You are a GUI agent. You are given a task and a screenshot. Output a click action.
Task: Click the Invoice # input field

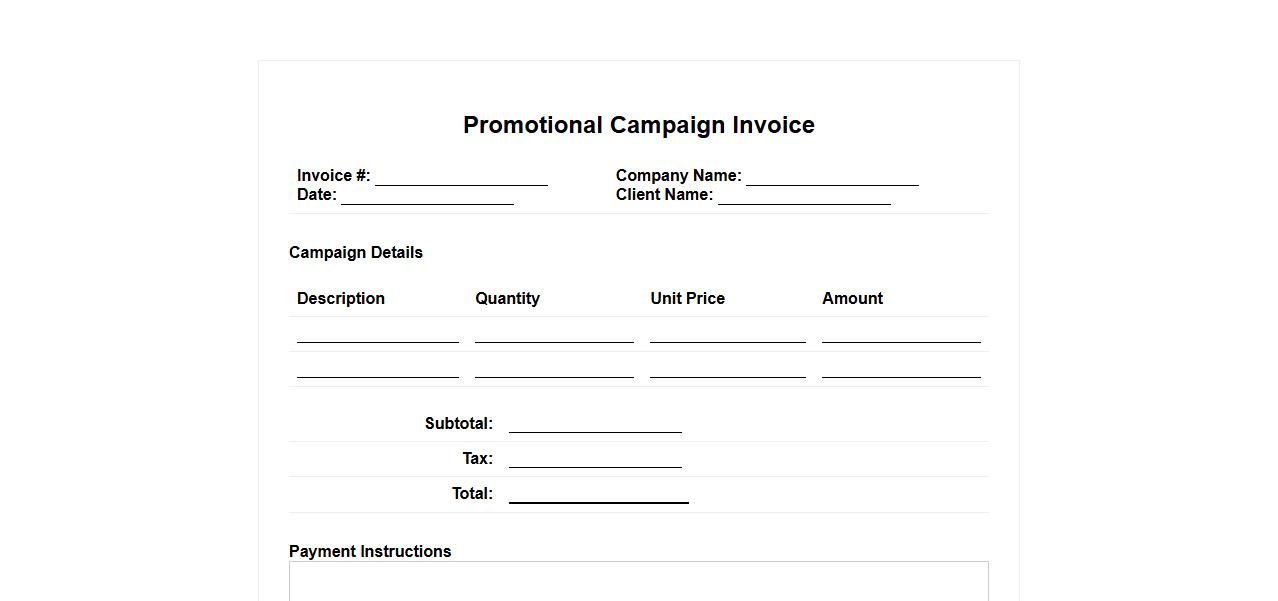pyautogui.click(x=461, y=176)
